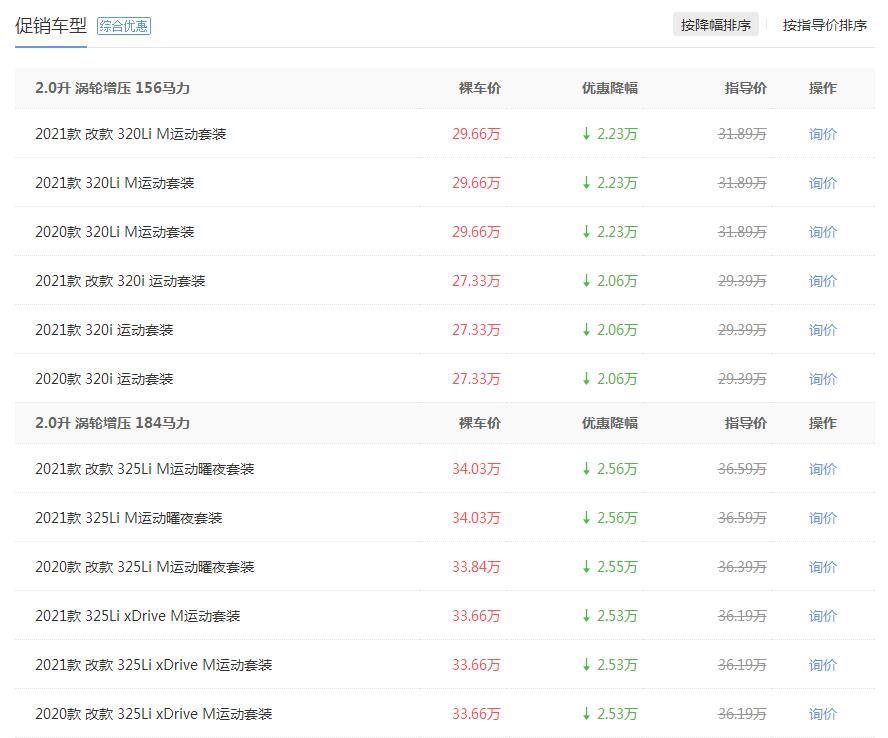Click the 2.0升 涡轮增压 156马力 group header
The height and width of the screenshot is (738, 888).
113,88
